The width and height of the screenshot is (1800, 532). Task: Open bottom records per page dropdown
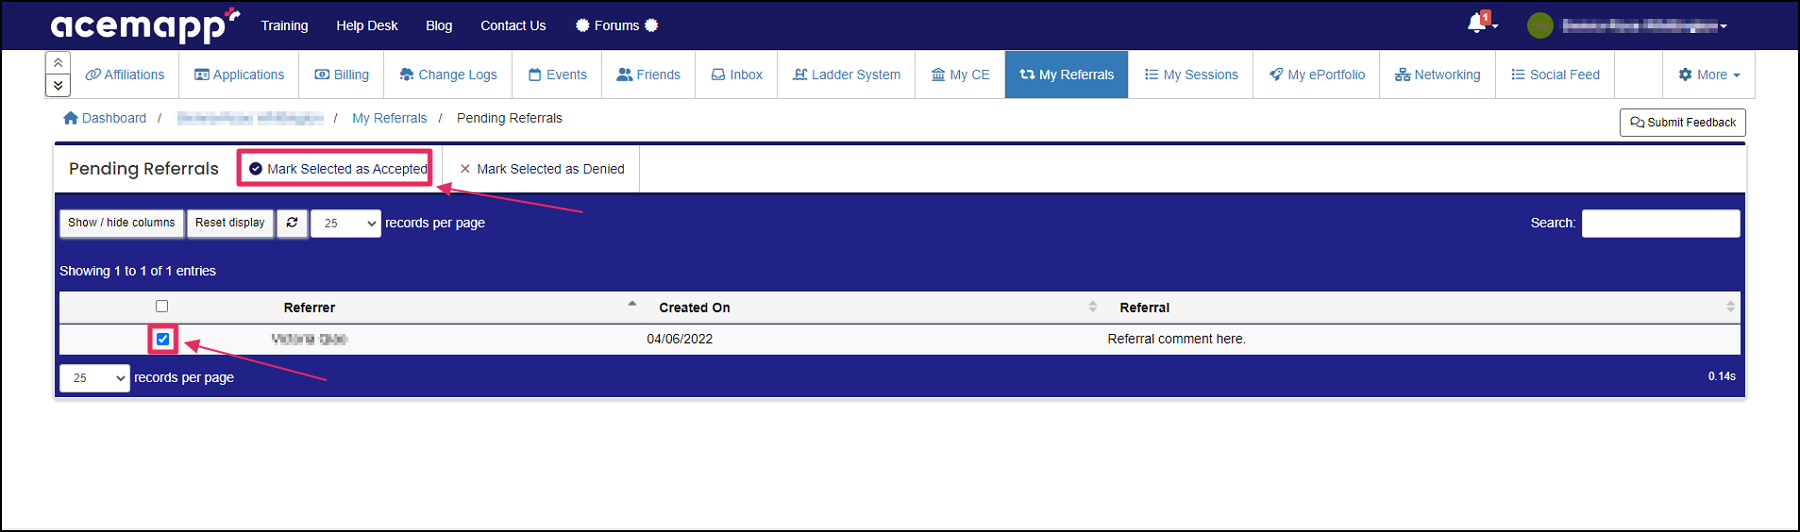click(x=95, y=378)
